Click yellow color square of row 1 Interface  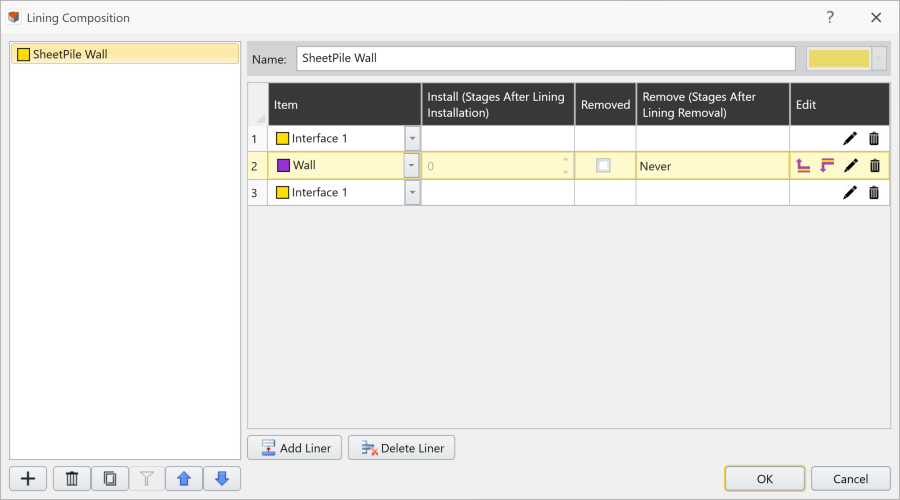(x=282, y=138)
